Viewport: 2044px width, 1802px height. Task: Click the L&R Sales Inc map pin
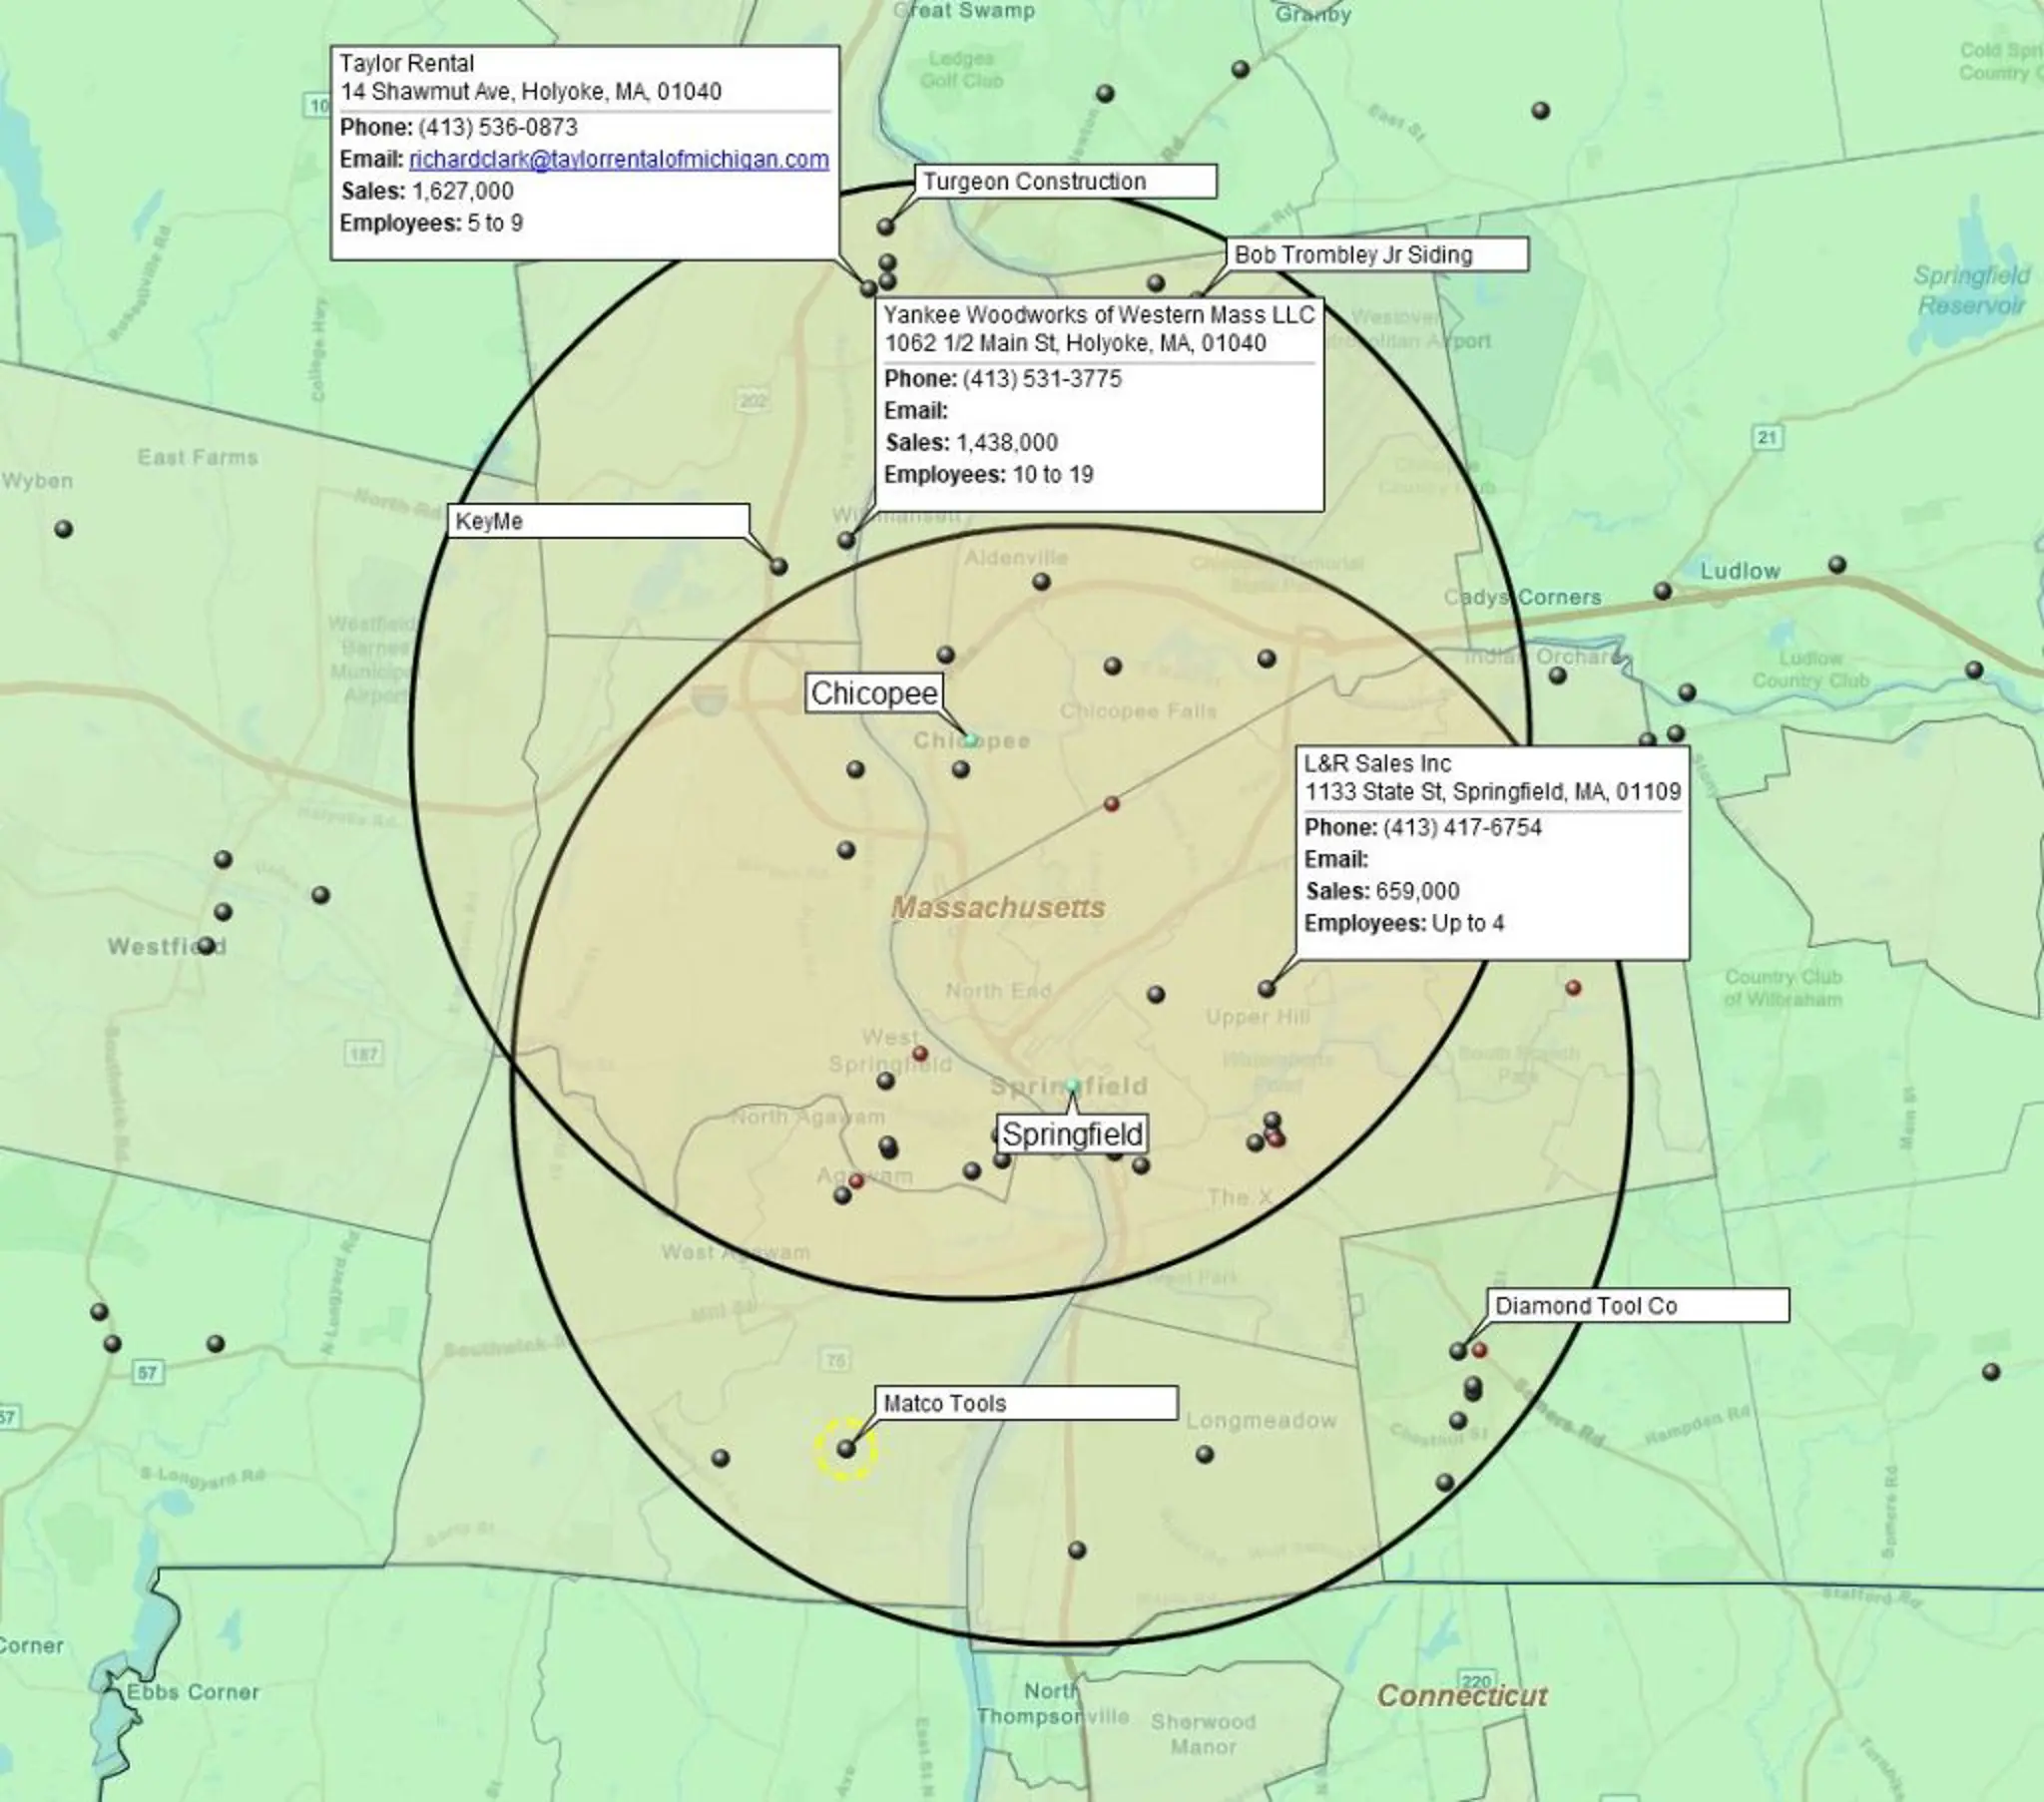(x=1266, y=989)
